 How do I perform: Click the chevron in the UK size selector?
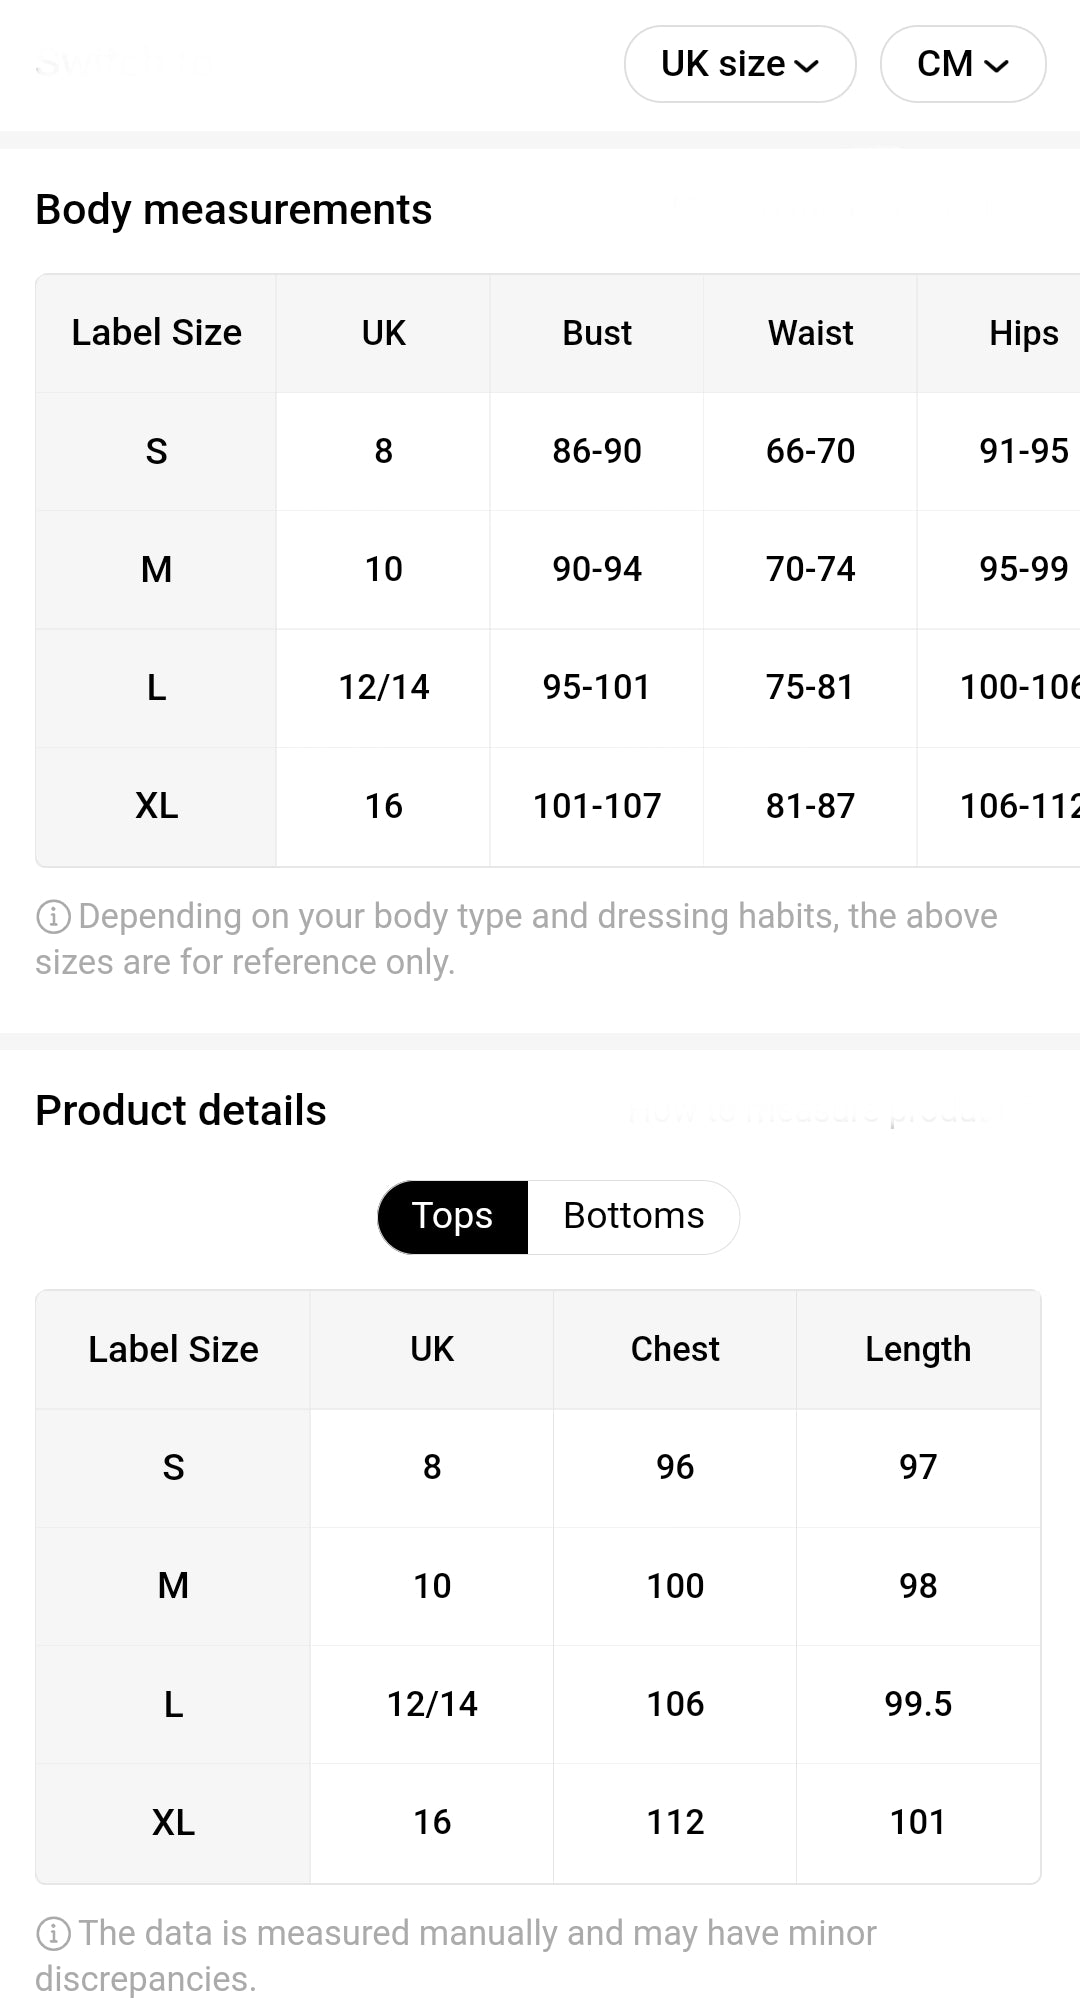point(807,66)
